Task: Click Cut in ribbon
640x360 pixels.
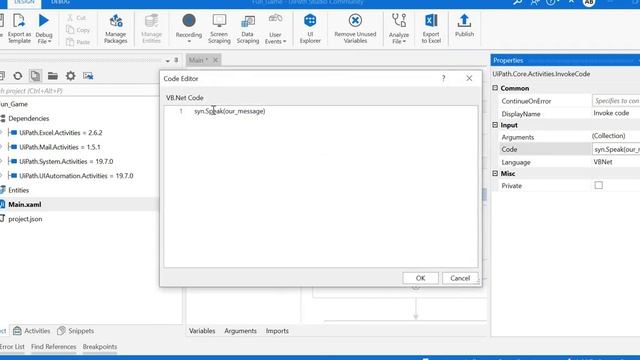Action: 77,18
